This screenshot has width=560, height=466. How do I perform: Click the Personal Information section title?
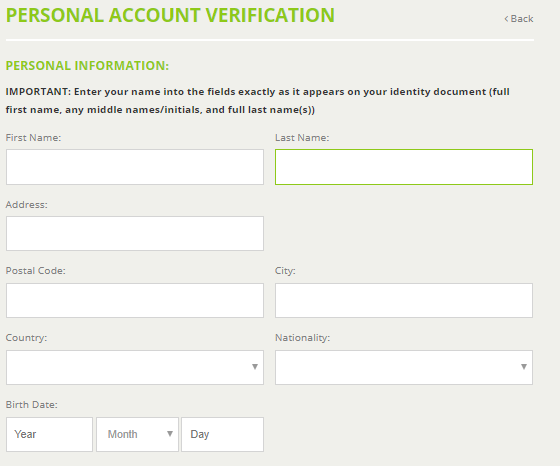(87, 66)
